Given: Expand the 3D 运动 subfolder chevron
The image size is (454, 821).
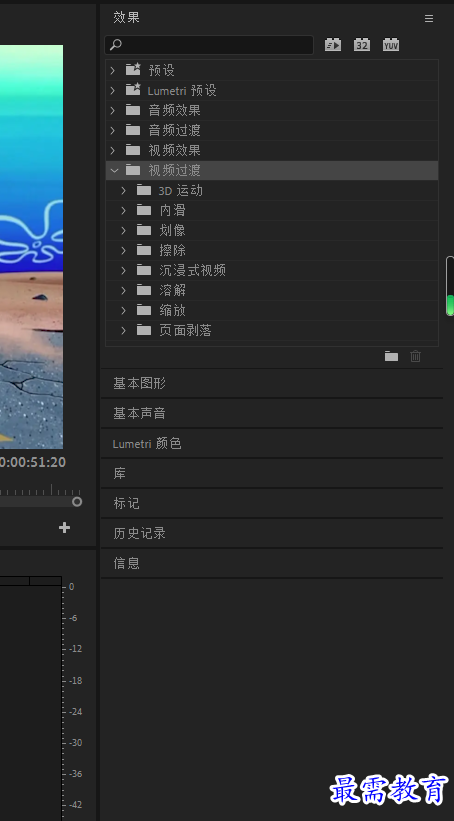Looking at the screenshot, I should click(x=124, y=190).
